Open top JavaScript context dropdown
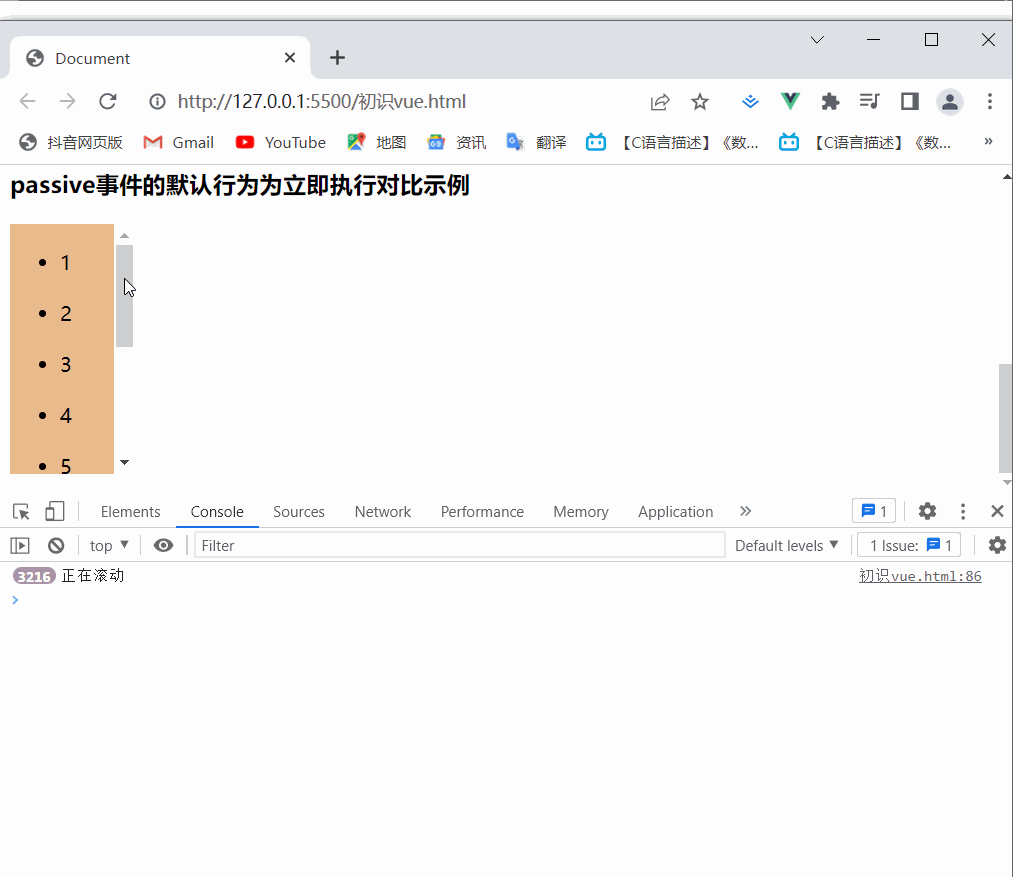This screenshot has height=877, width=1013. [x=109, y=545]
